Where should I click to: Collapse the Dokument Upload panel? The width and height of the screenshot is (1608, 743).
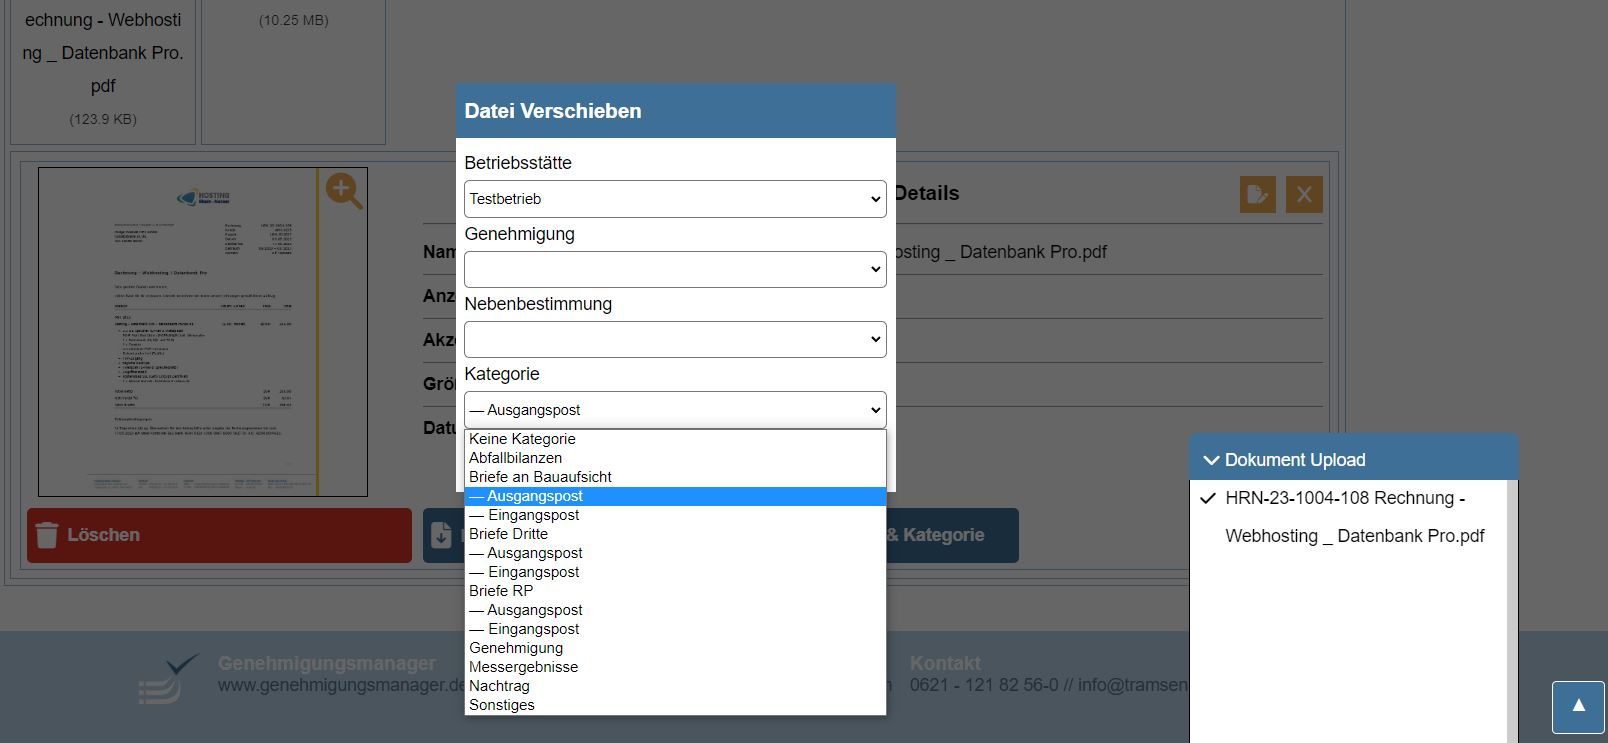point(1212,460)
